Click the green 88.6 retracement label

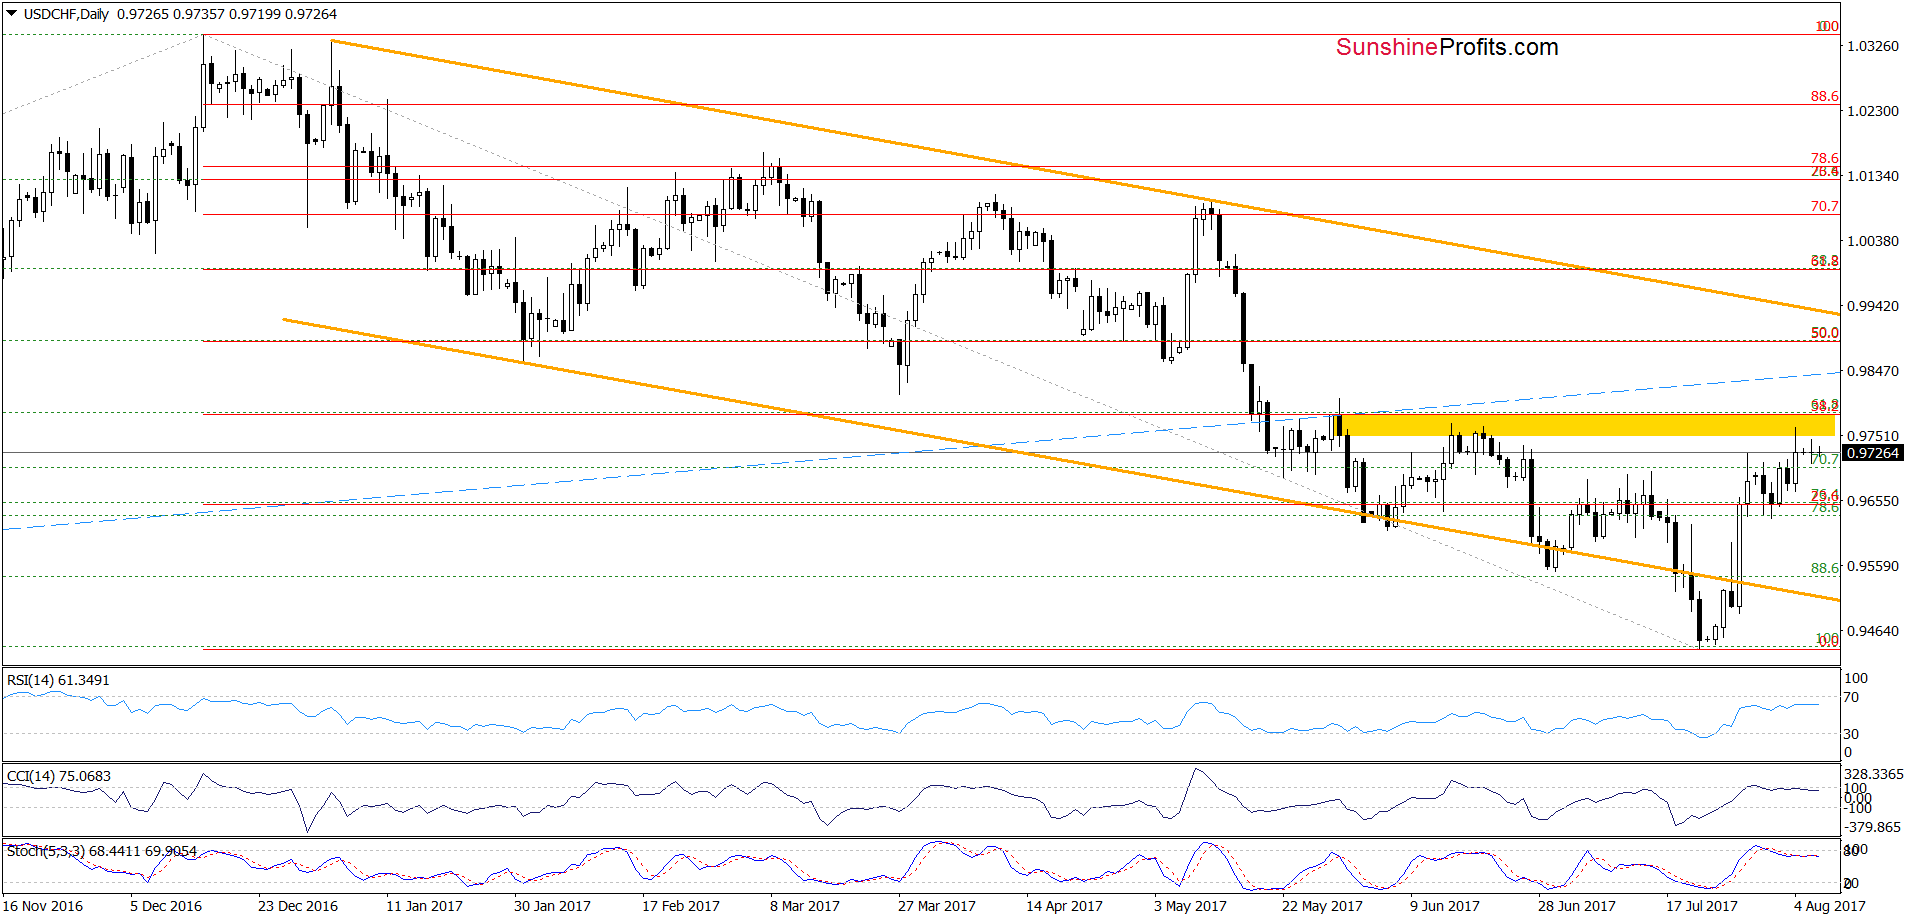click(x=1824, y=568)
